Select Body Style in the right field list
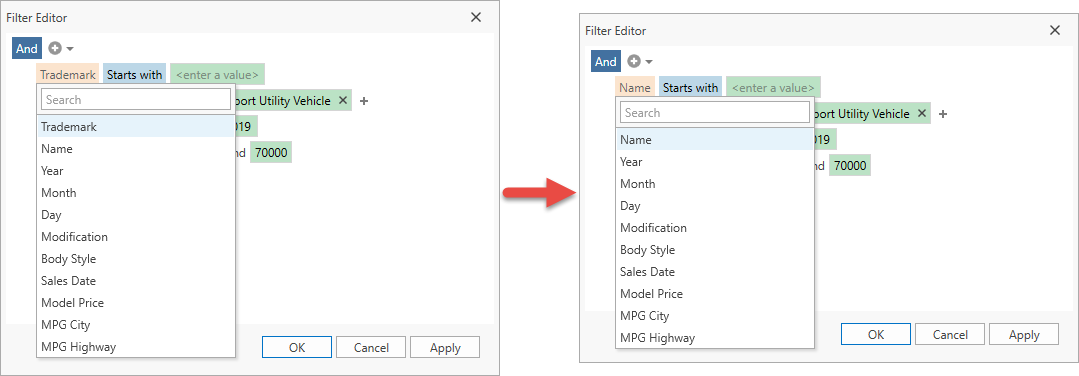 click(715, 250)
